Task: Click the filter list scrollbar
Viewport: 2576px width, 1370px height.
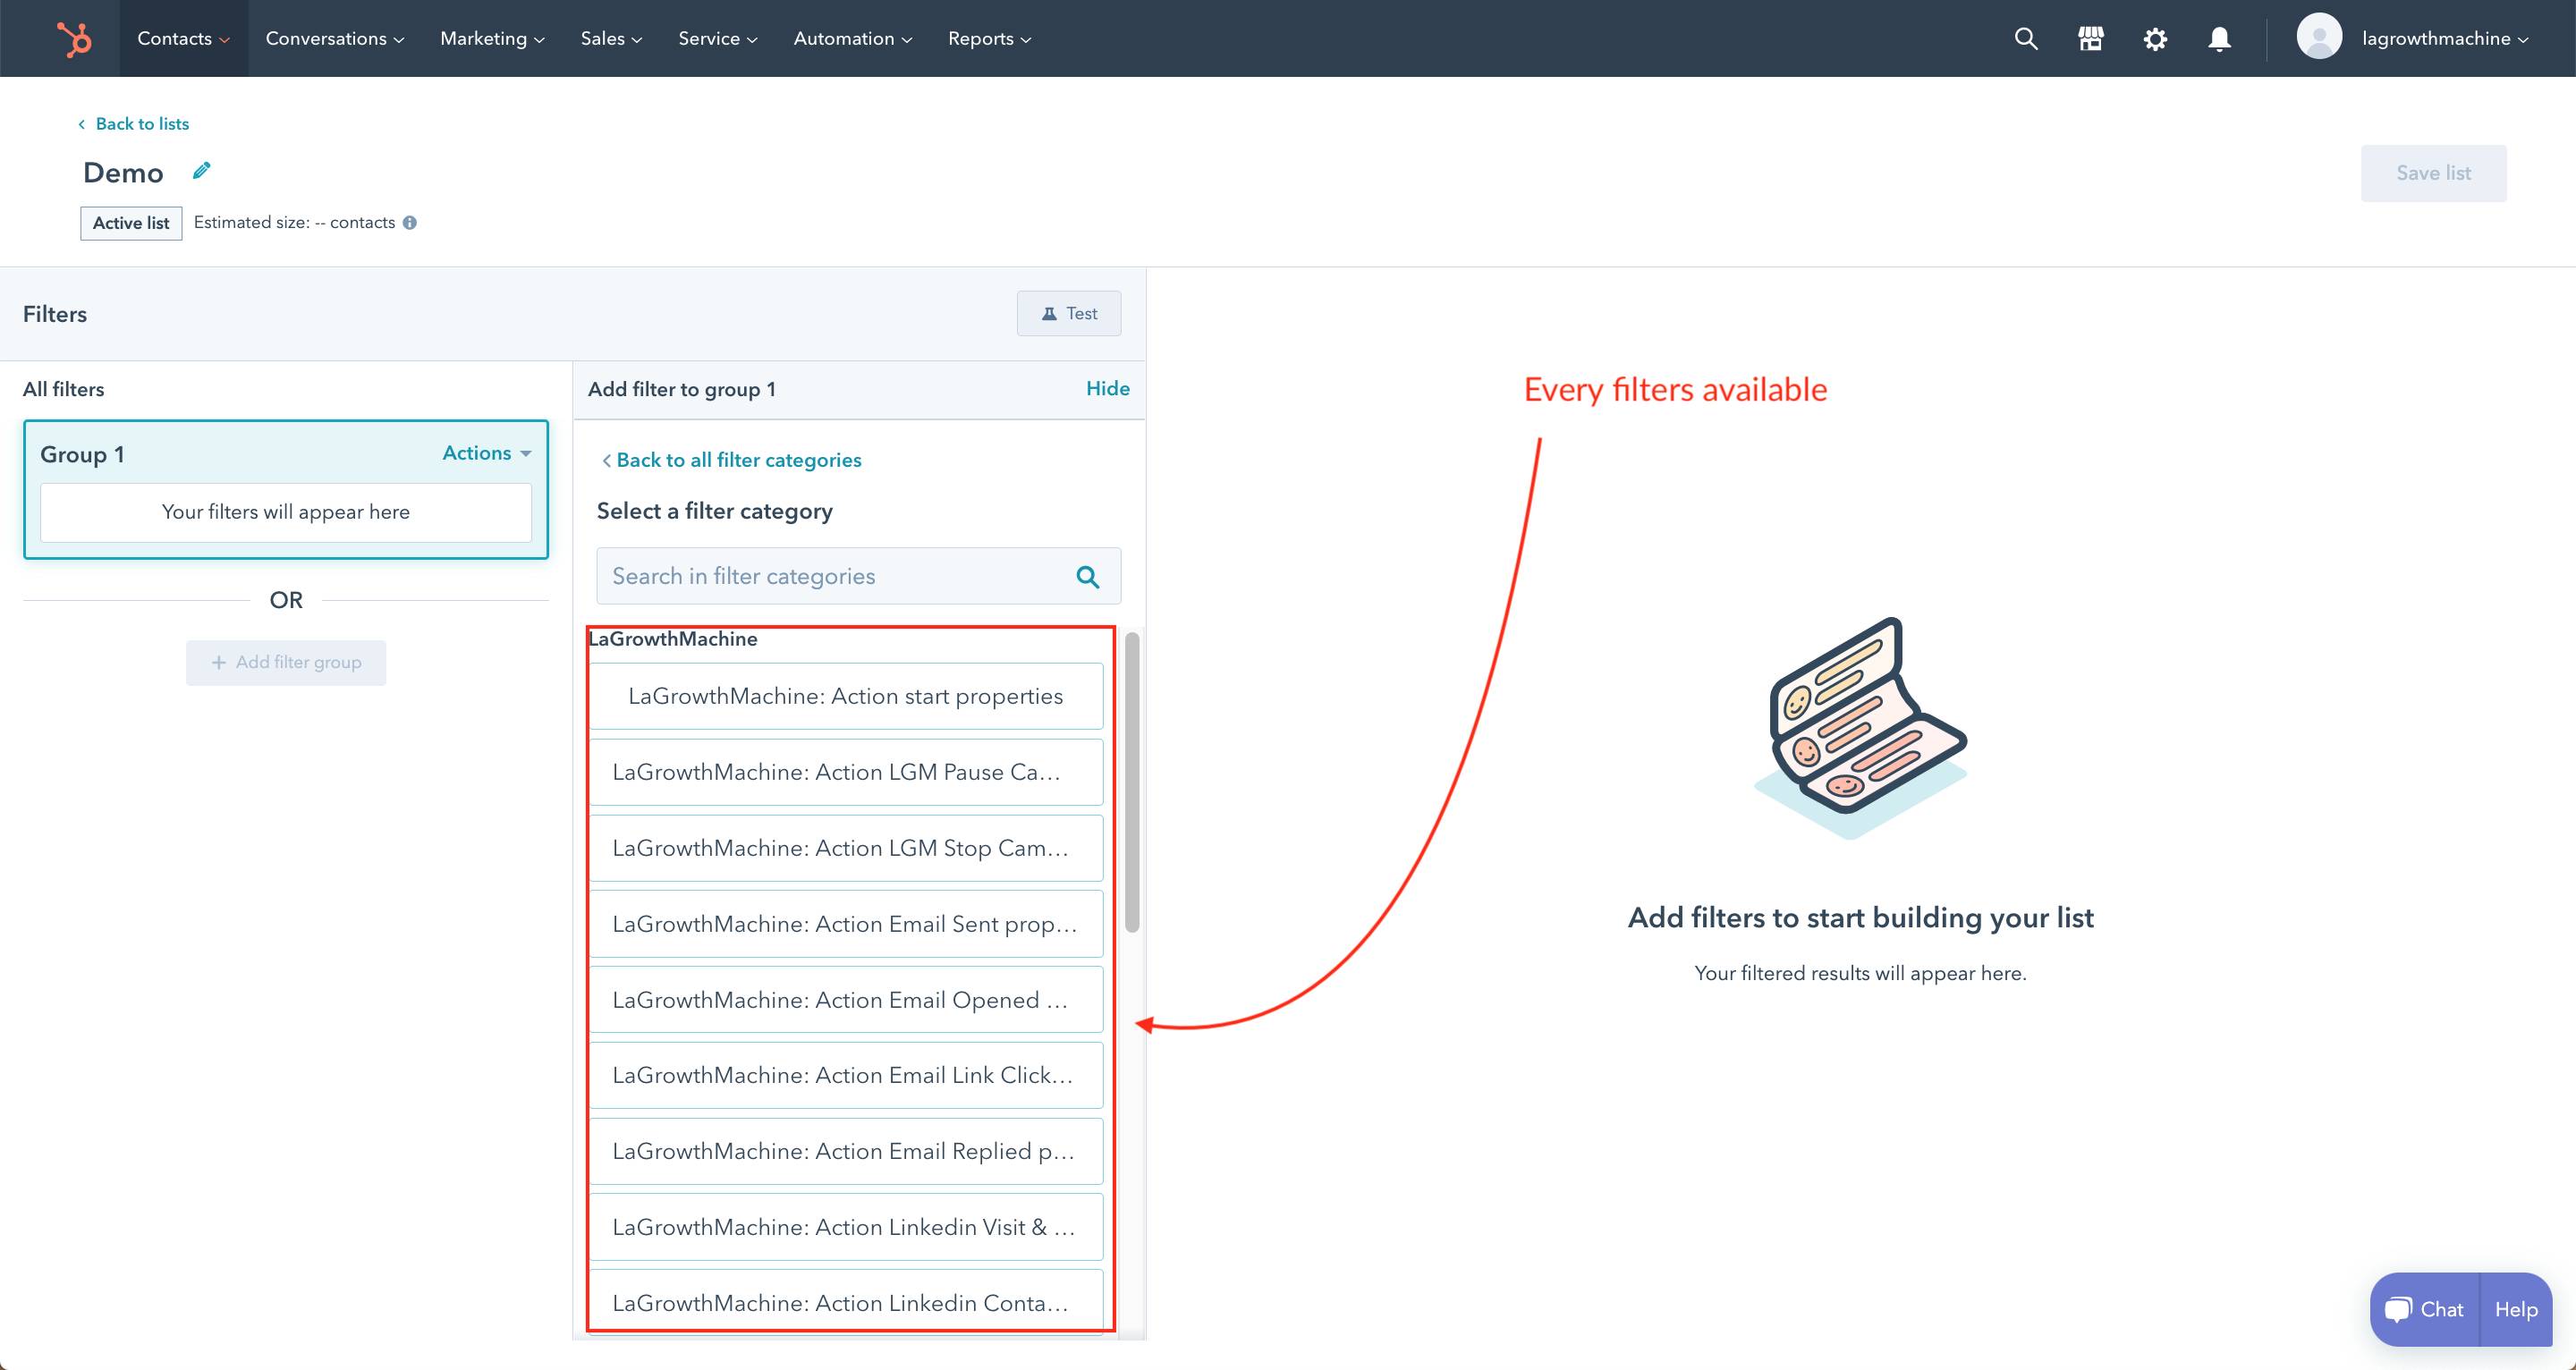Action: point(1132,782)
